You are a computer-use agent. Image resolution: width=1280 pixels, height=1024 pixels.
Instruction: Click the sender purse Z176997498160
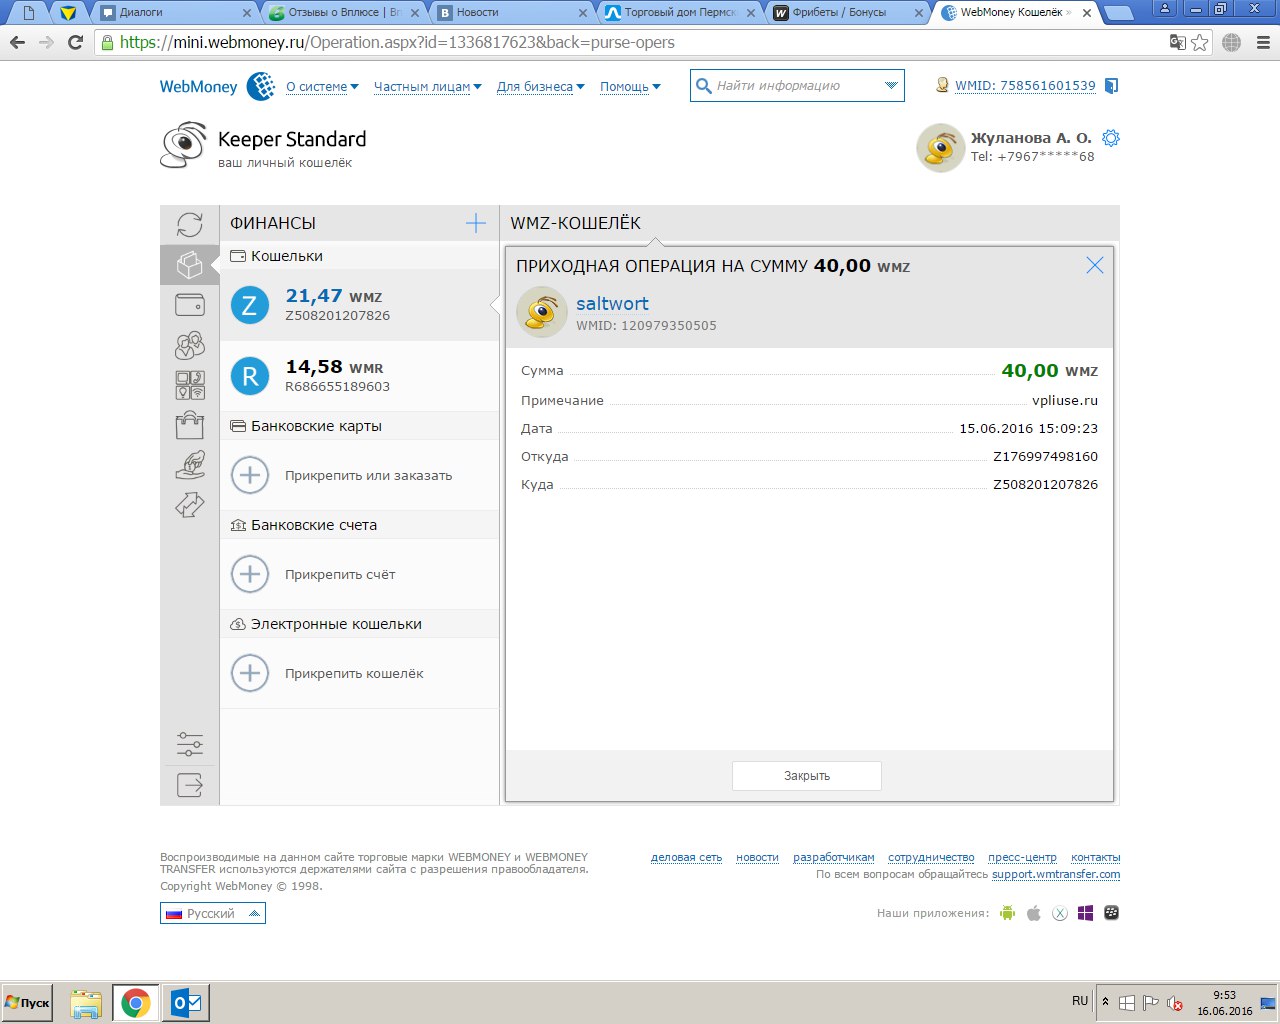(1045, 456)
